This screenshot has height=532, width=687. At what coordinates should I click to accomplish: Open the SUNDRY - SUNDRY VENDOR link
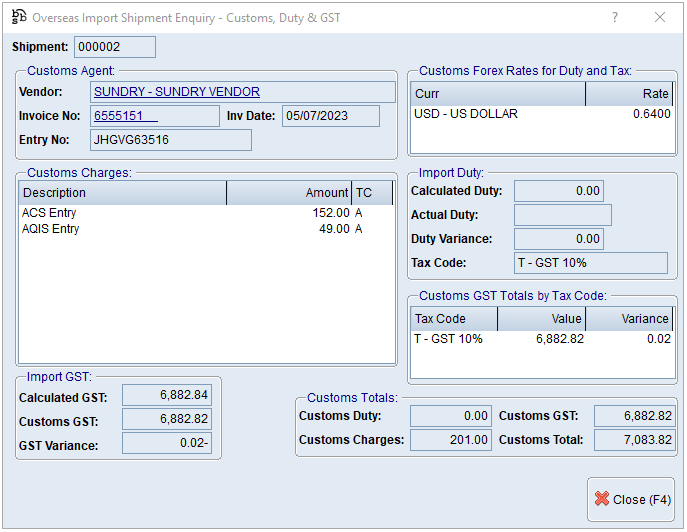(177, 92)
